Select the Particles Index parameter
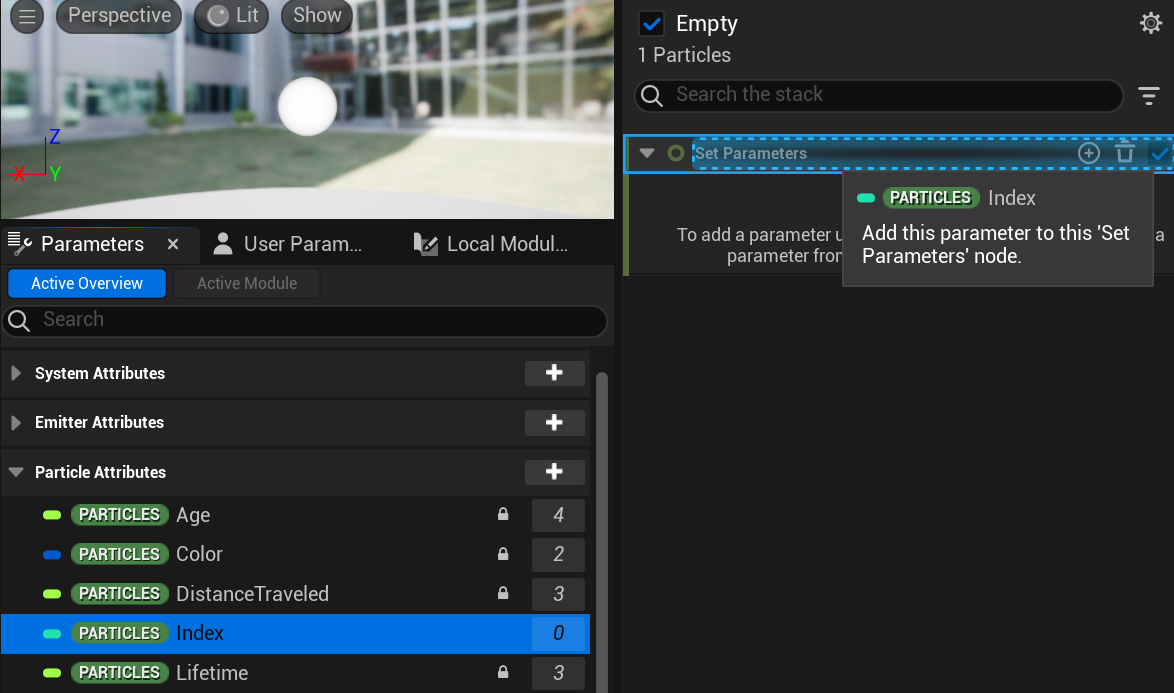1174x693 pixels. coord(296,634)
